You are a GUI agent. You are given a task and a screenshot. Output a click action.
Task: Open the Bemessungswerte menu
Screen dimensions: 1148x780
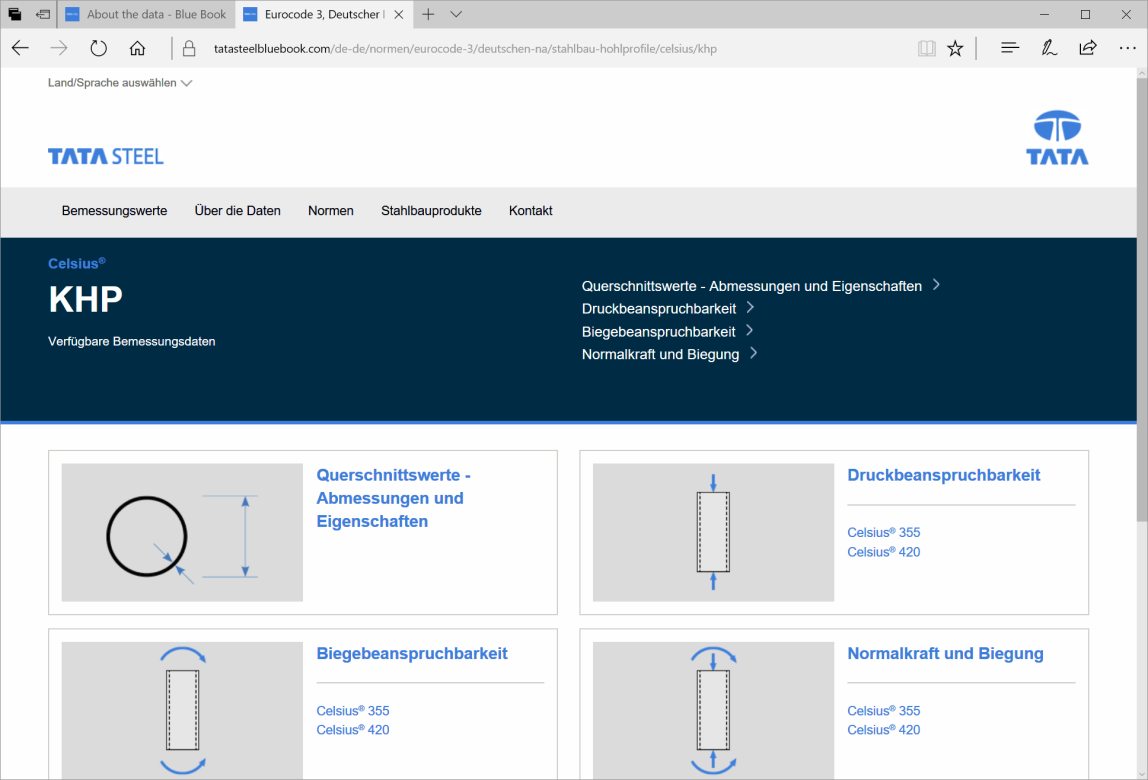pyautogui.click(x=114, y=211)
